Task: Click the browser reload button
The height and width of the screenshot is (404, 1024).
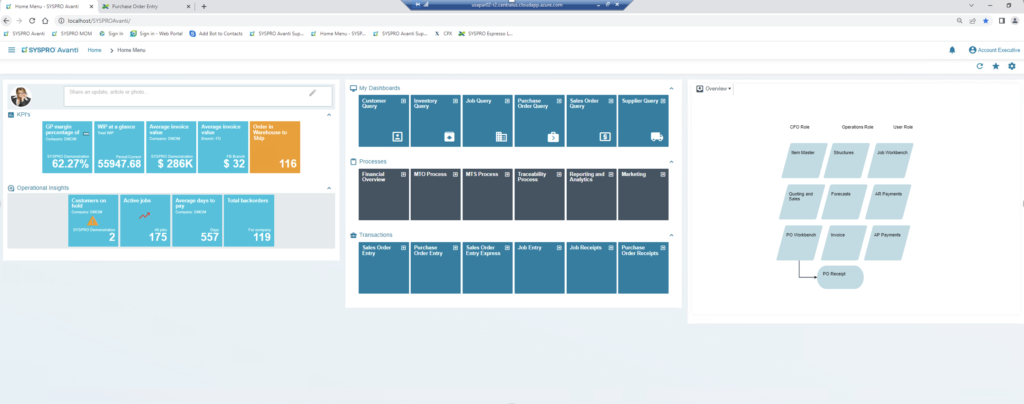Action: (32, 21)
